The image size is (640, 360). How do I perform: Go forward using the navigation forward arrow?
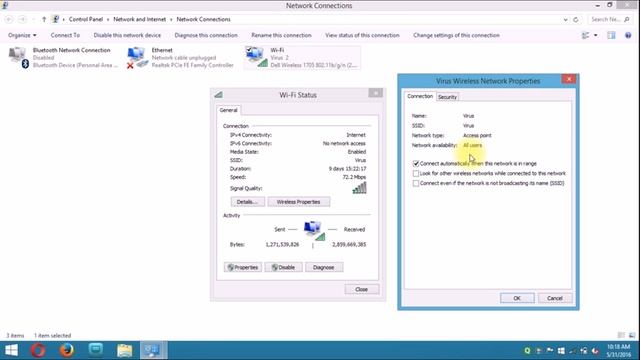[22, 19]
